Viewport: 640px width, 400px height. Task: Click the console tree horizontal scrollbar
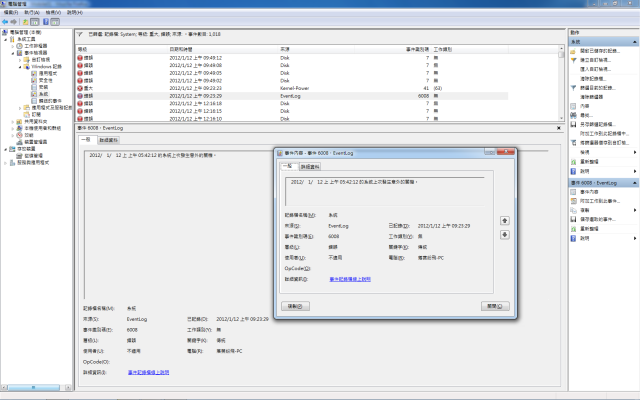[x=36, y=387]
